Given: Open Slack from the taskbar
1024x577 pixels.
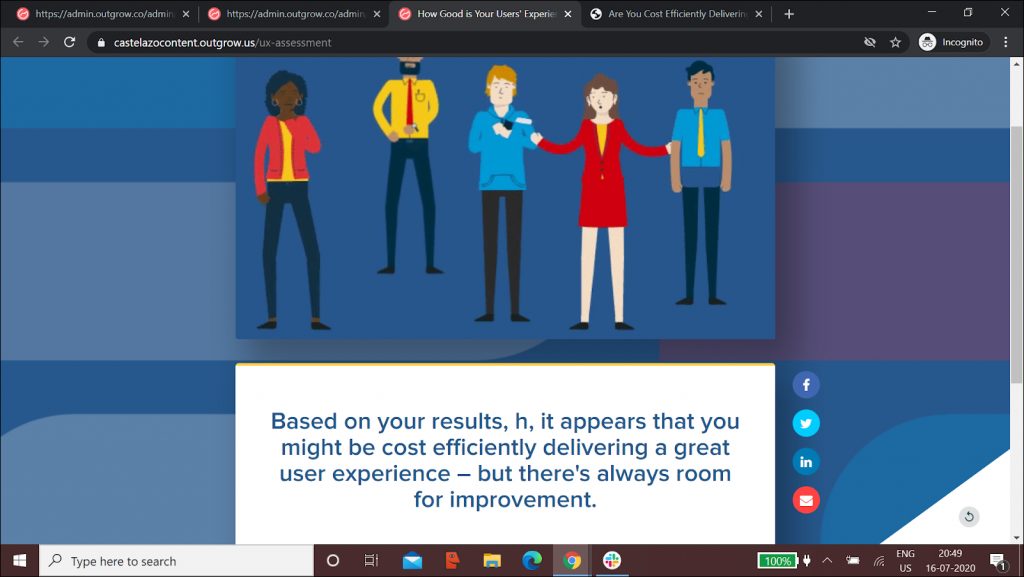Looking at the screenshot, I should 612,561.
